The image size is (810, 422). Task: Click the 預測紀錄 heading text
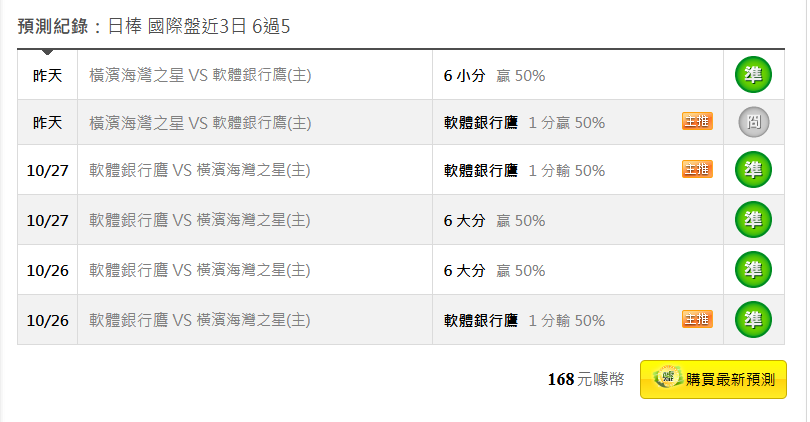coord(53,26)
